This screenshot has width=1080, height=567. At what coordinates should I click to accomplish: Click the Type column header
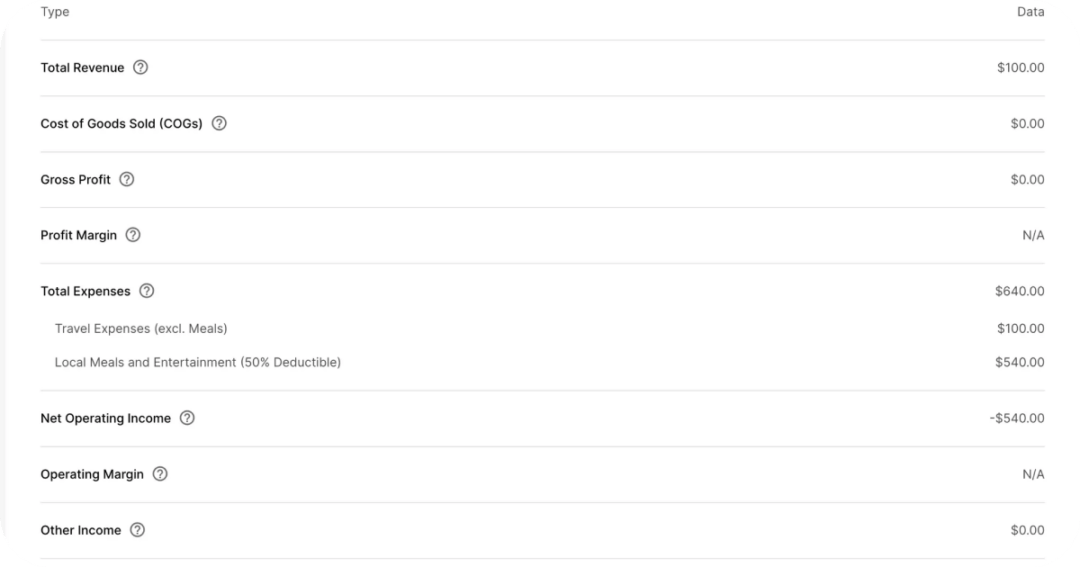tap(55, 12)
